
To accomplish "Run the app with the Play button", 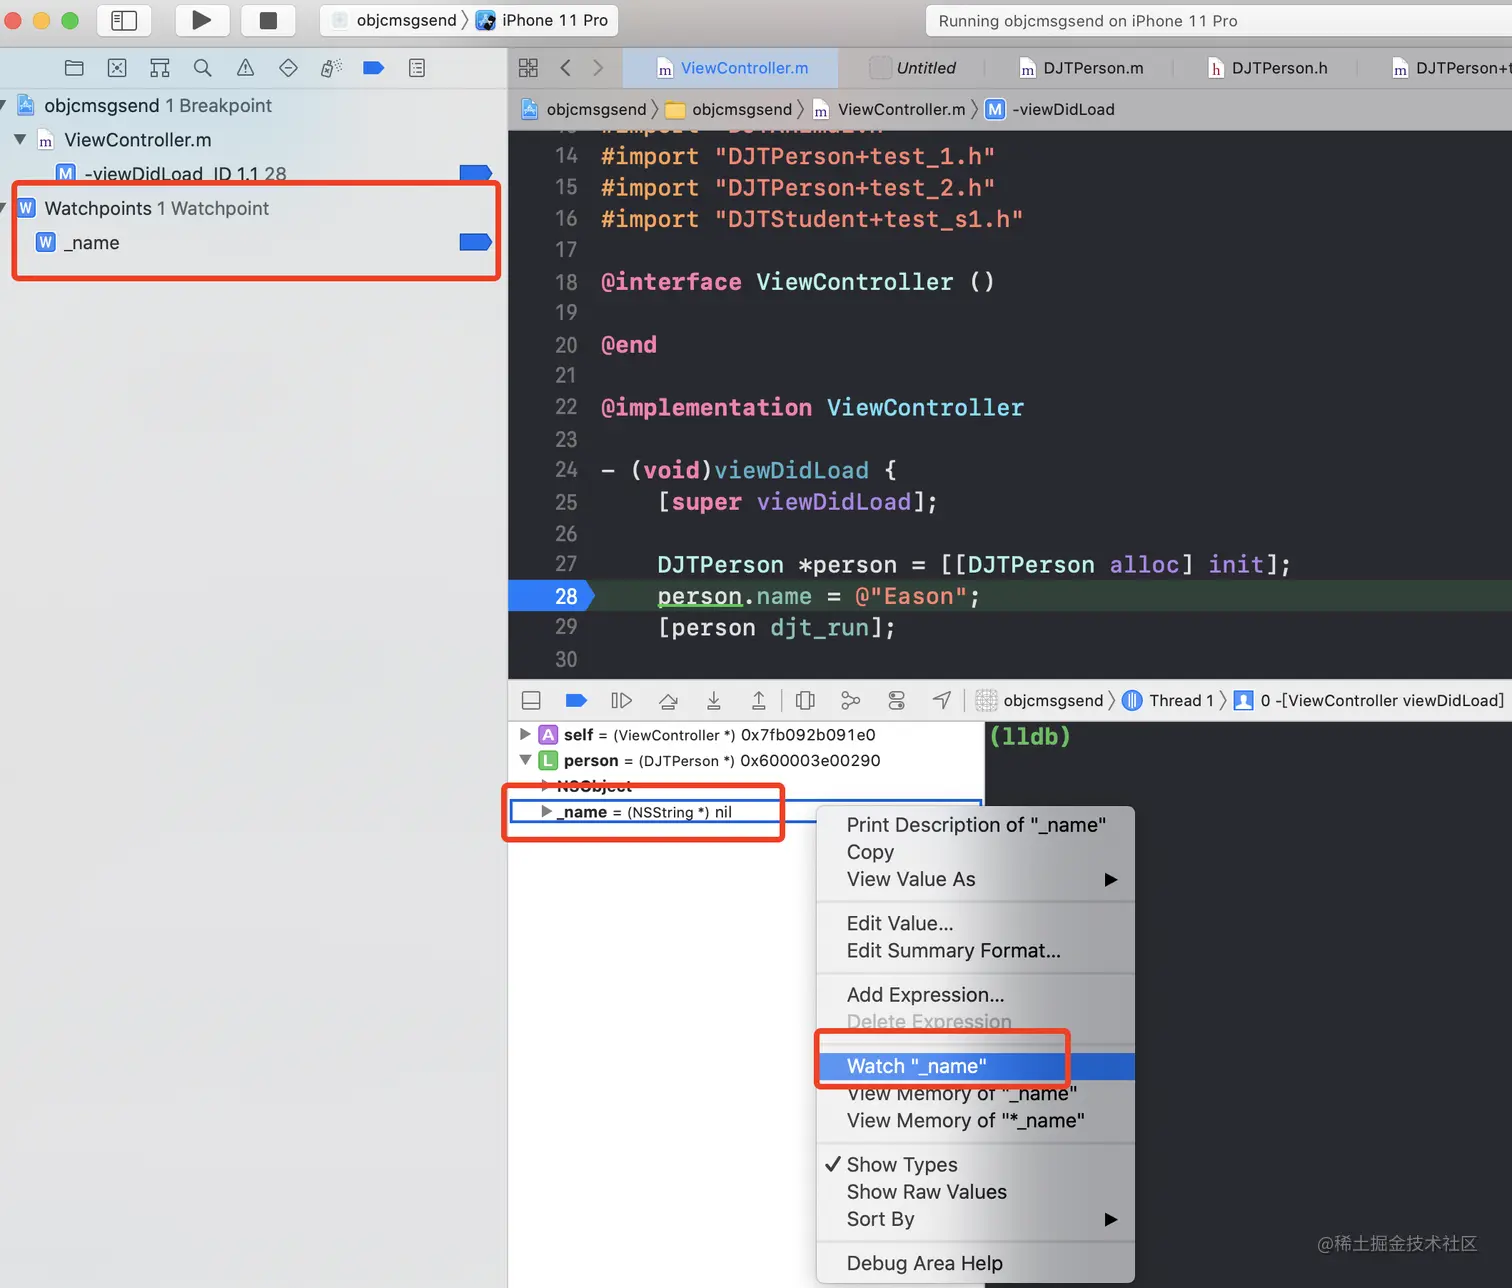I will coord(201,20).
